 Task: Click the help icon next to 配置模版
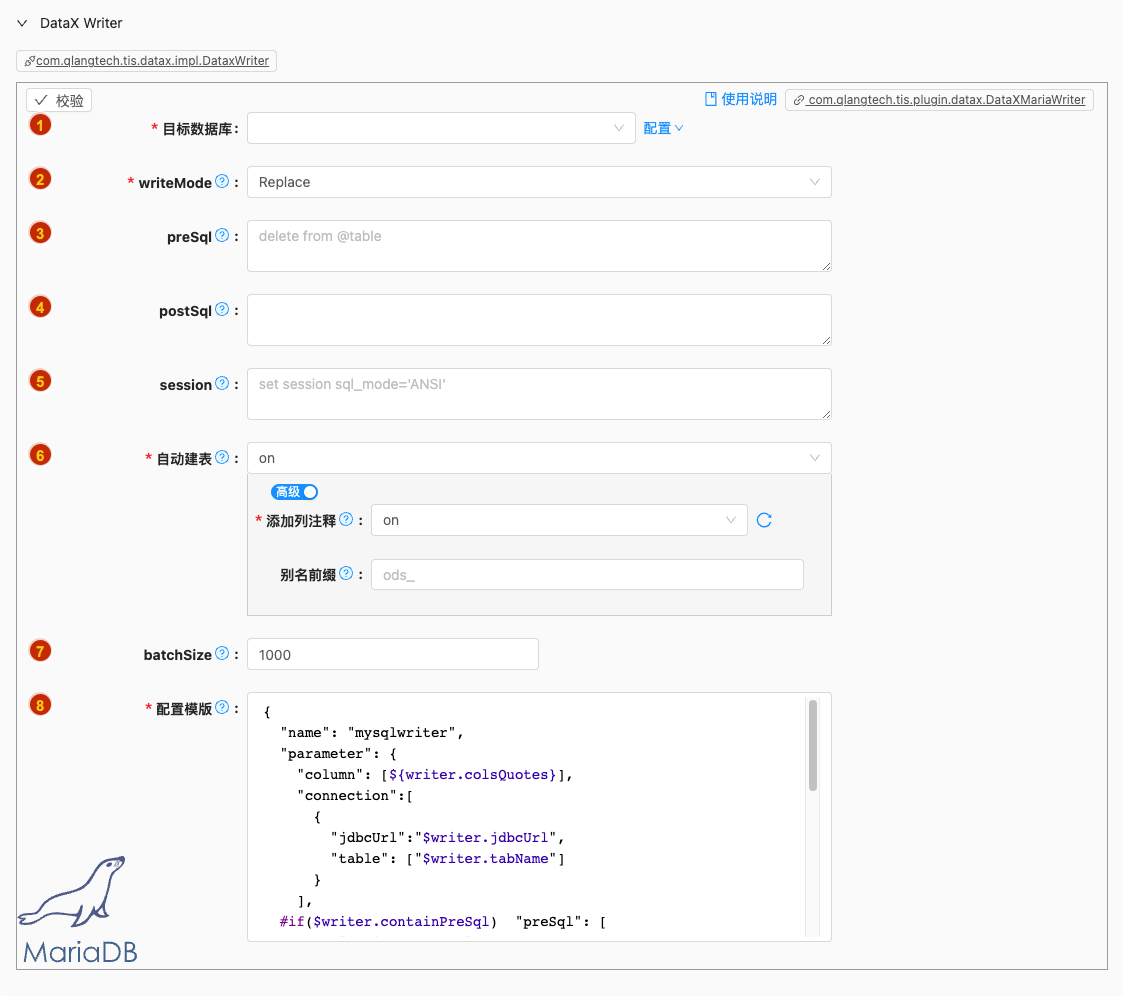(x=222, y=708)
